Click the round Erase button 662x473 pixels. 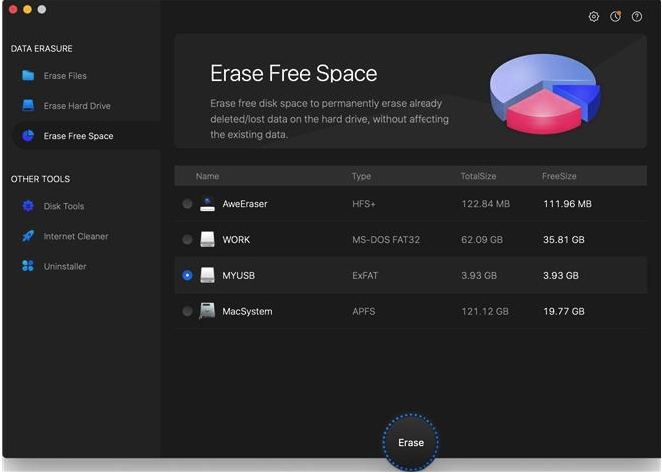[x=410, y=442]
